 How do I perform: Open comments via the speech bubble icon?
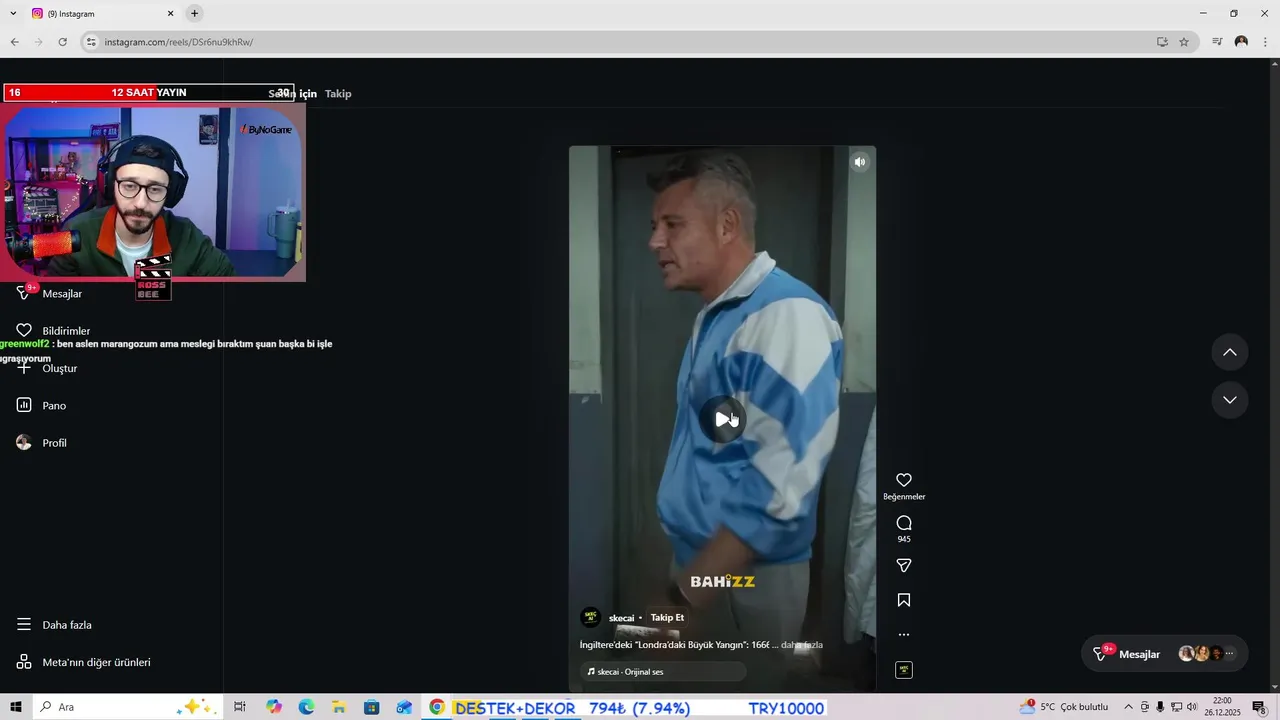(904, 523)
